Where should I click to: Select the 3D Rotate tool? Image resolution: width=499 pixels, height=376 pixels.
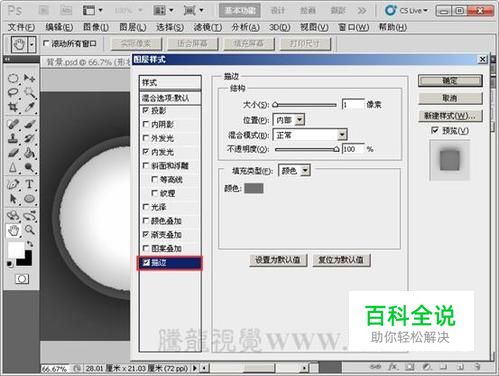click(13, 216)
